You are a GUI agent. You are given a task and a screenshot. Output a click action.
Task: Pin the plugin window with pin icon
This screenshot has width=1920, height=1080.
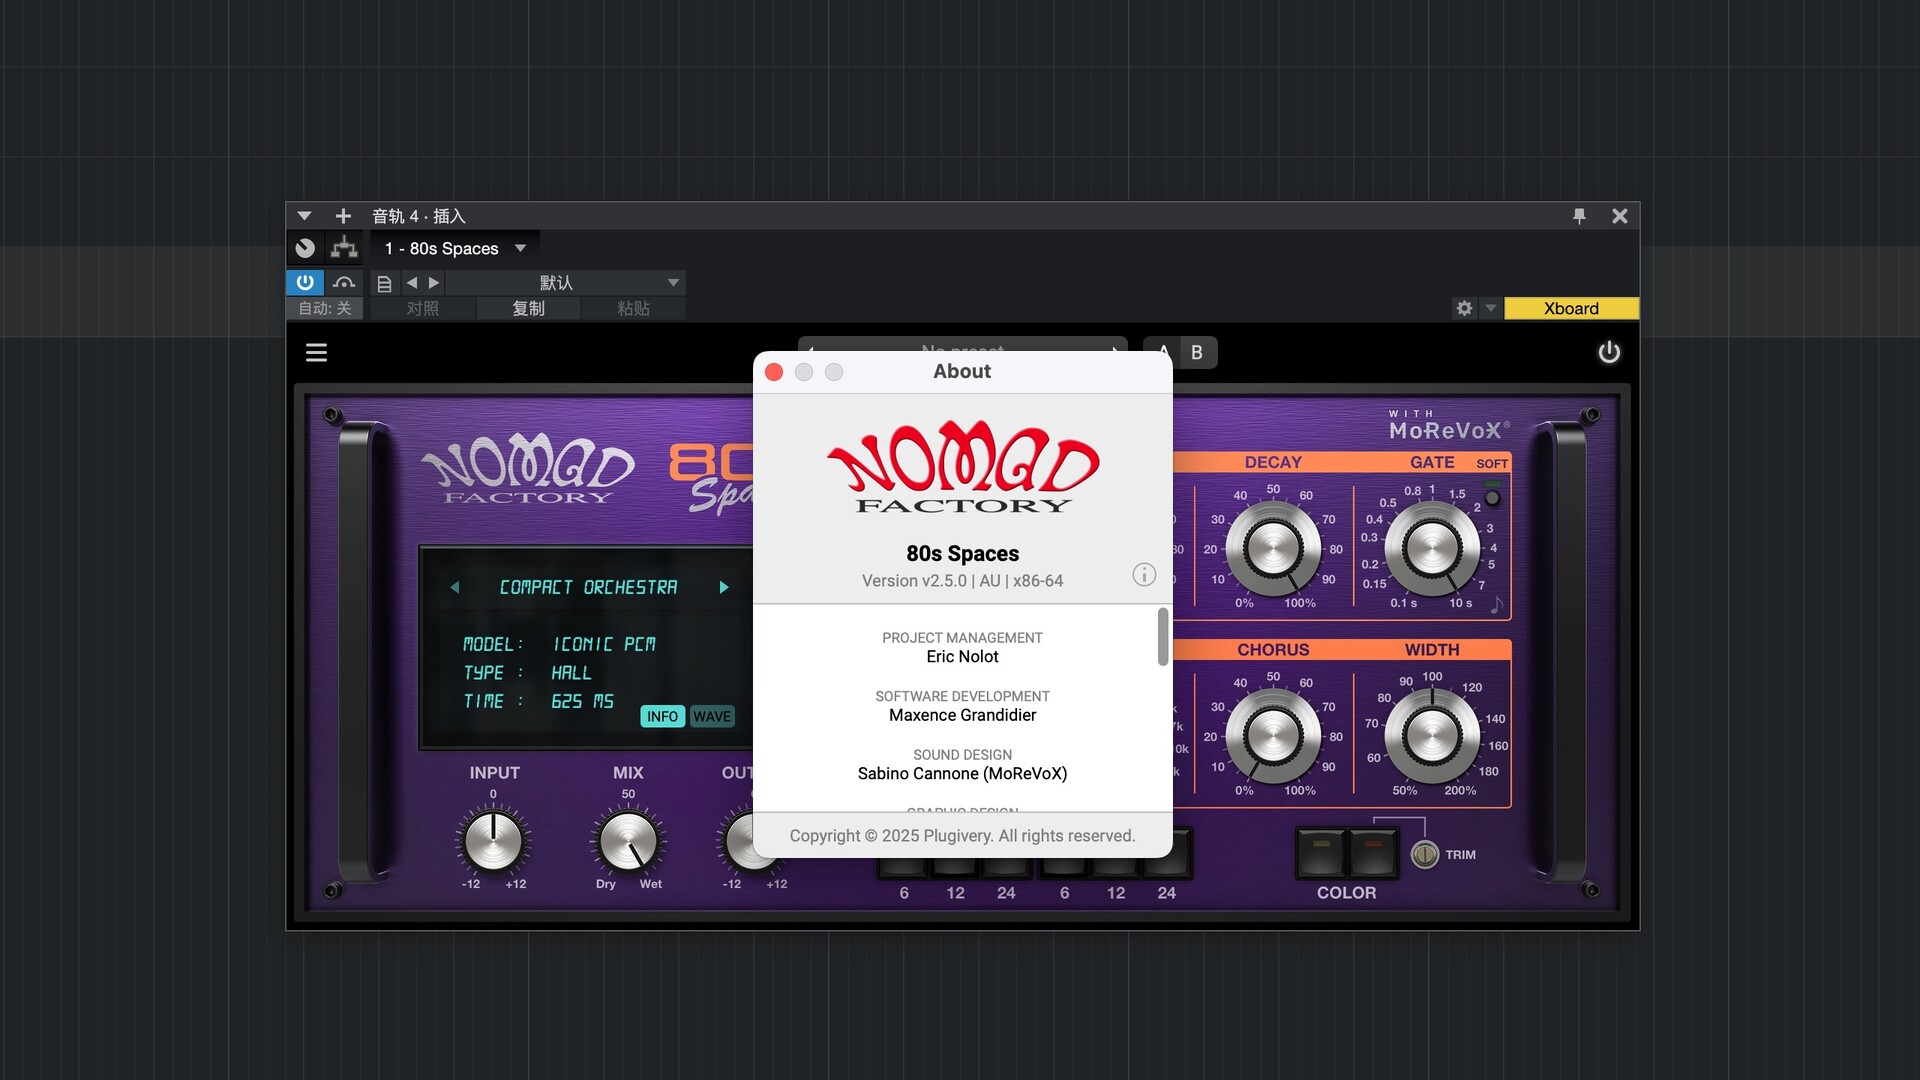point(1579,216)
